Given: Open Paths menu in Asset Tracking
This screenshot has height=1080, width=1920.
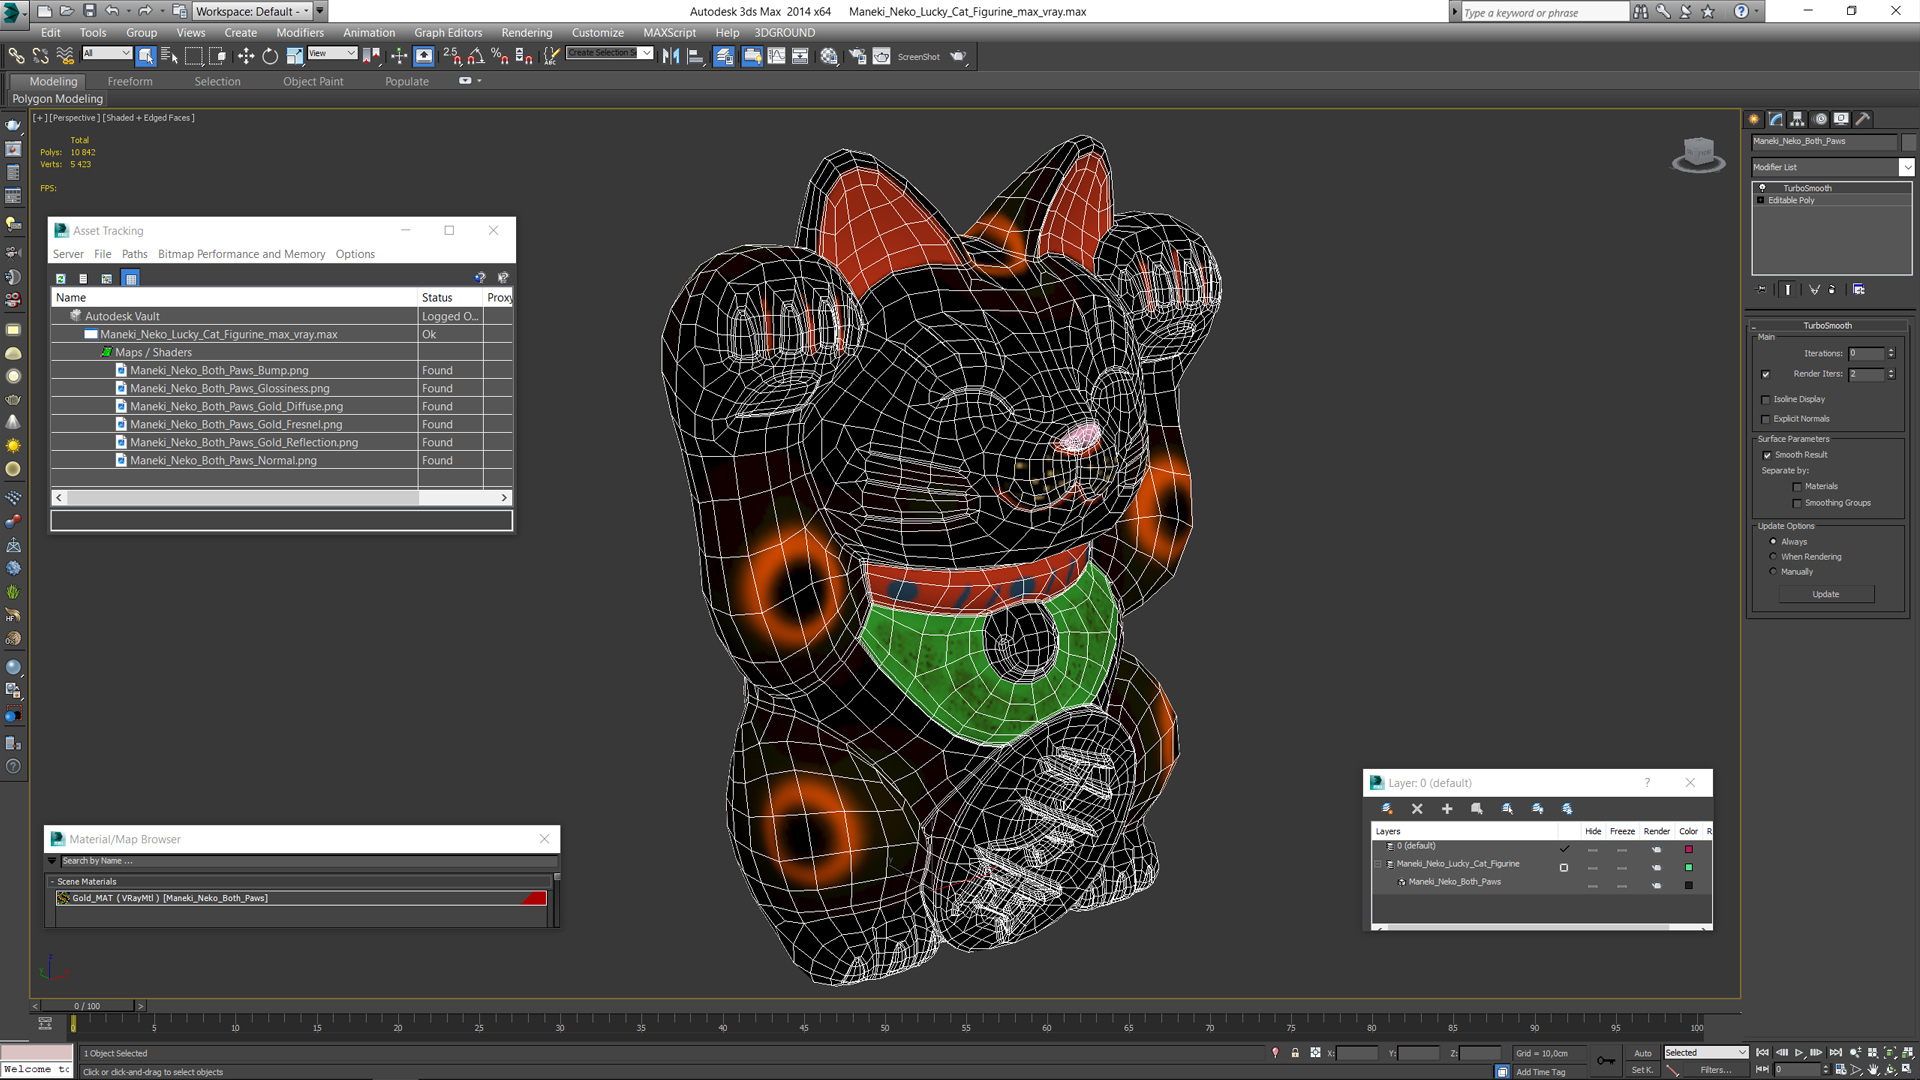Looking at the screenshot, I should (134, 254).
